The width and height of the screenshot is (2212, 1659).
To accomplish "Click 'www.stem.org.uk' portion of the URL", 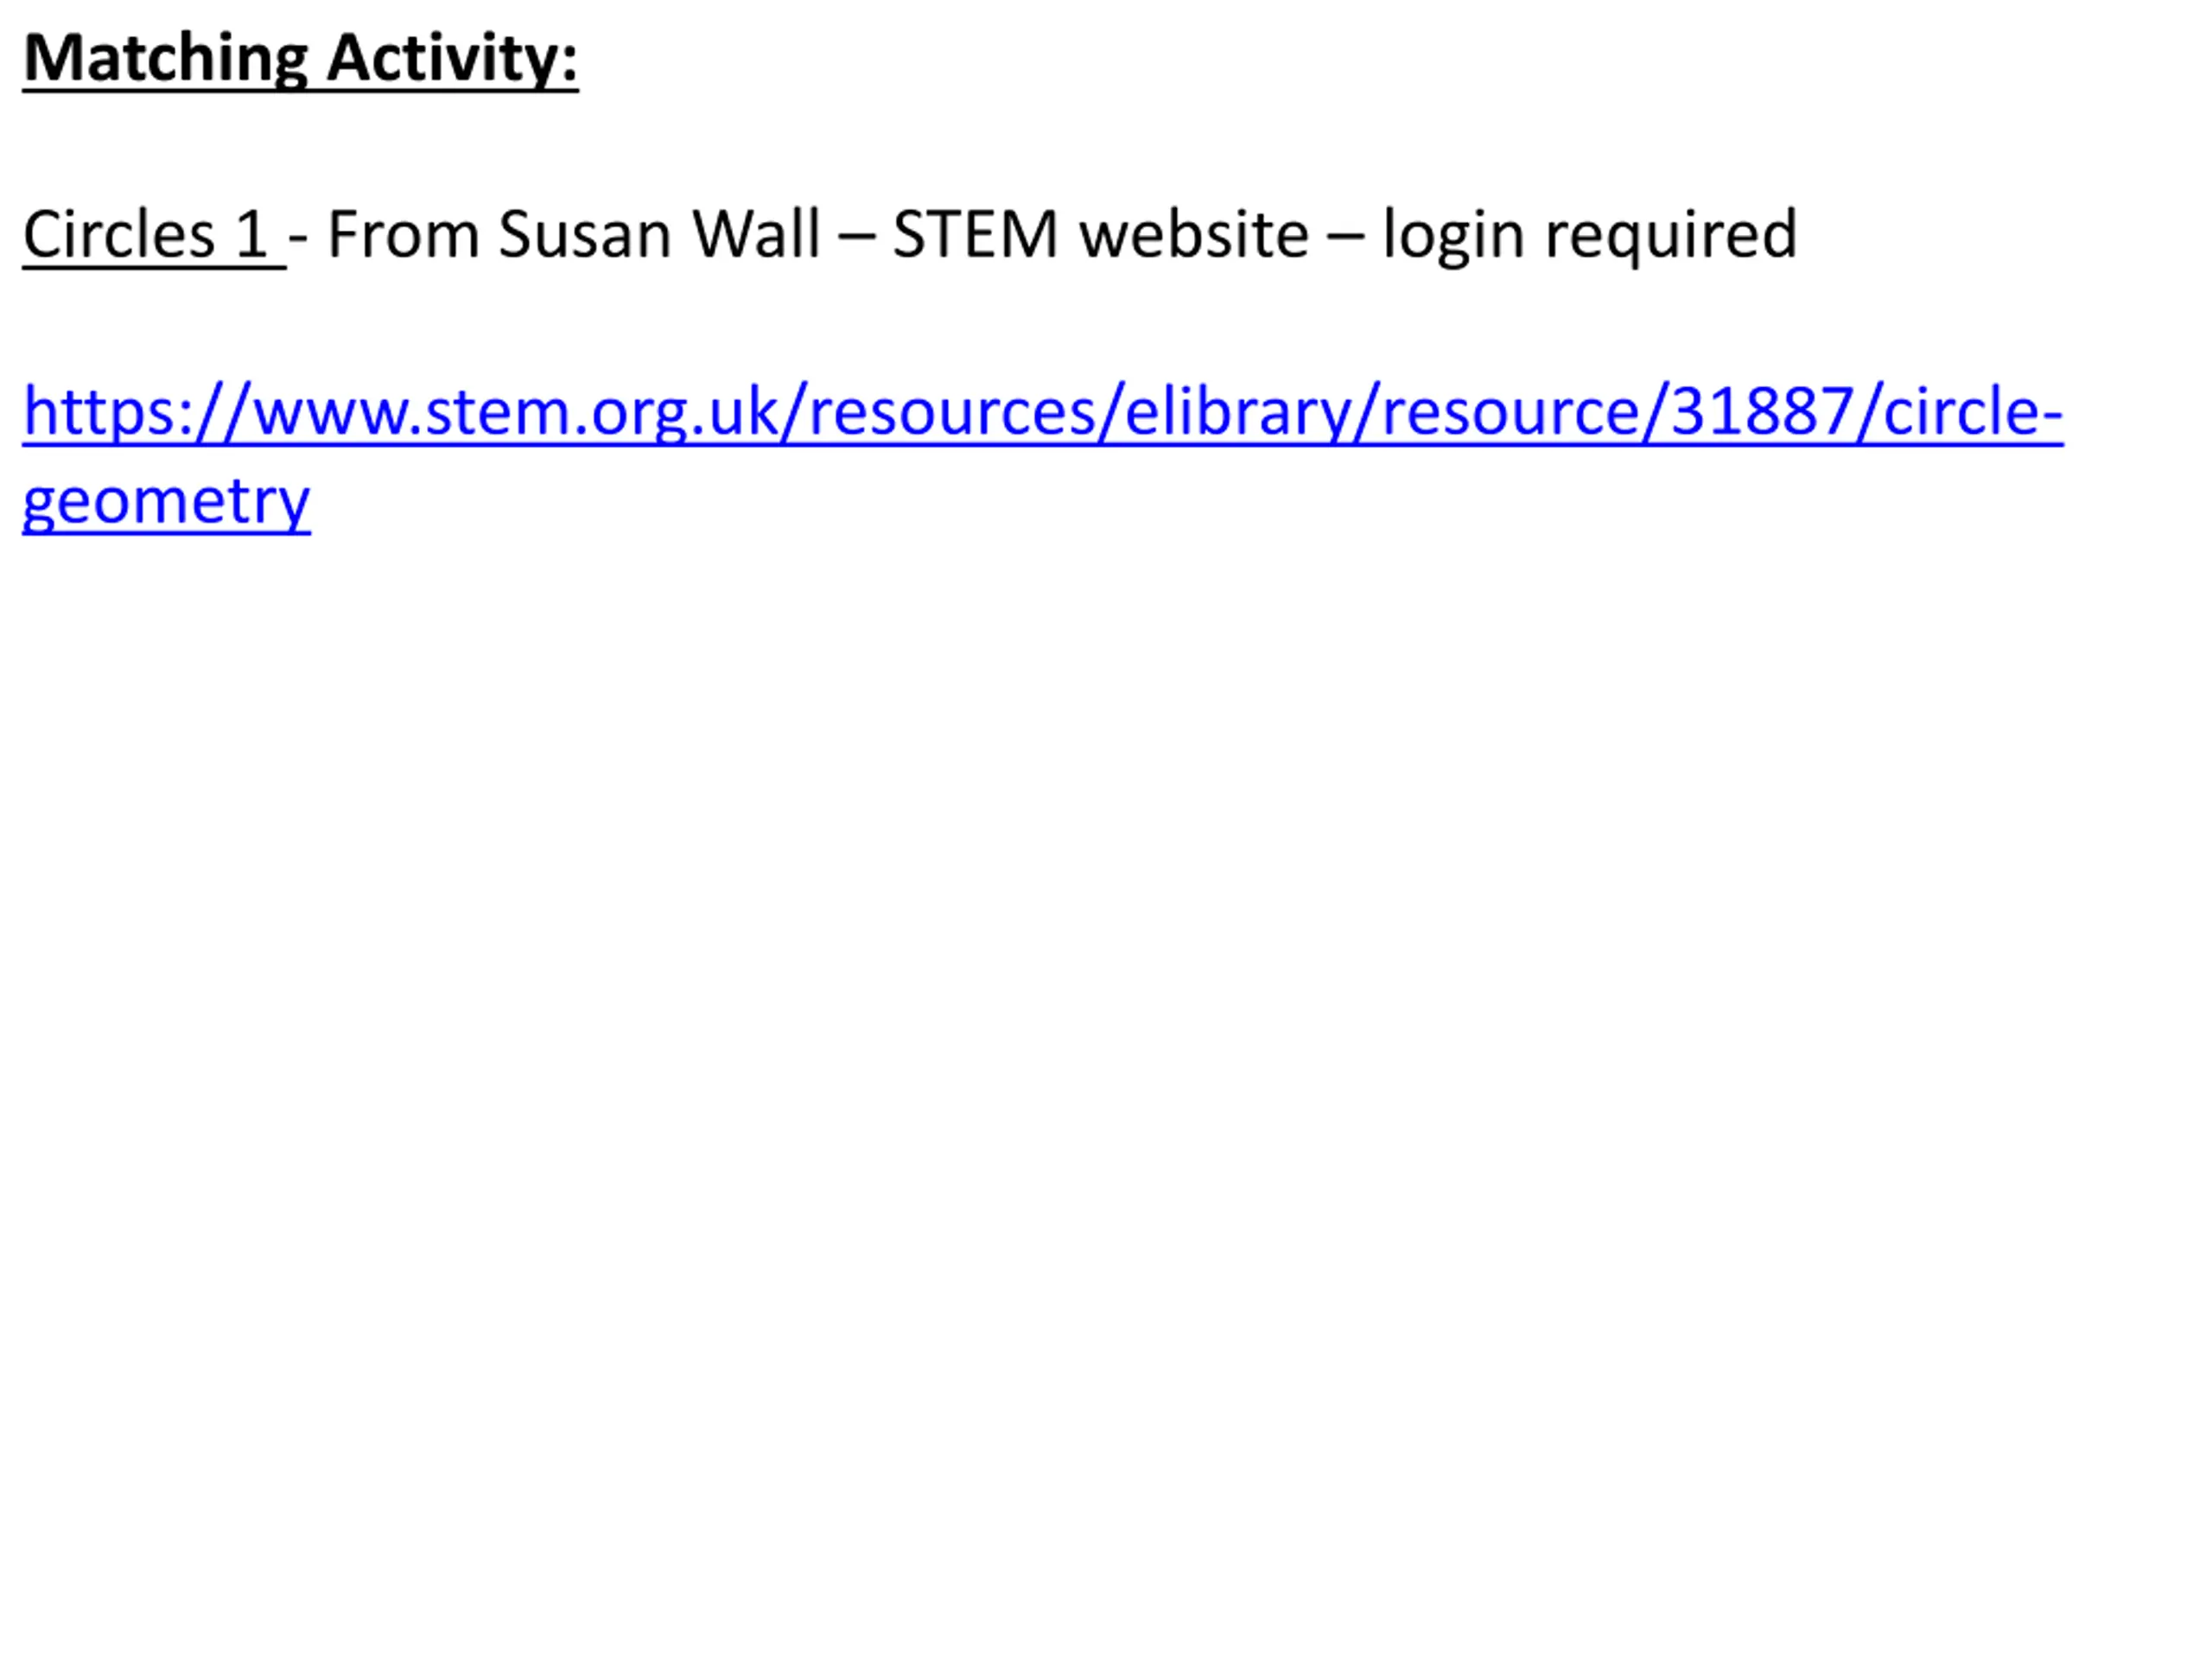I will tap(515, 412).
